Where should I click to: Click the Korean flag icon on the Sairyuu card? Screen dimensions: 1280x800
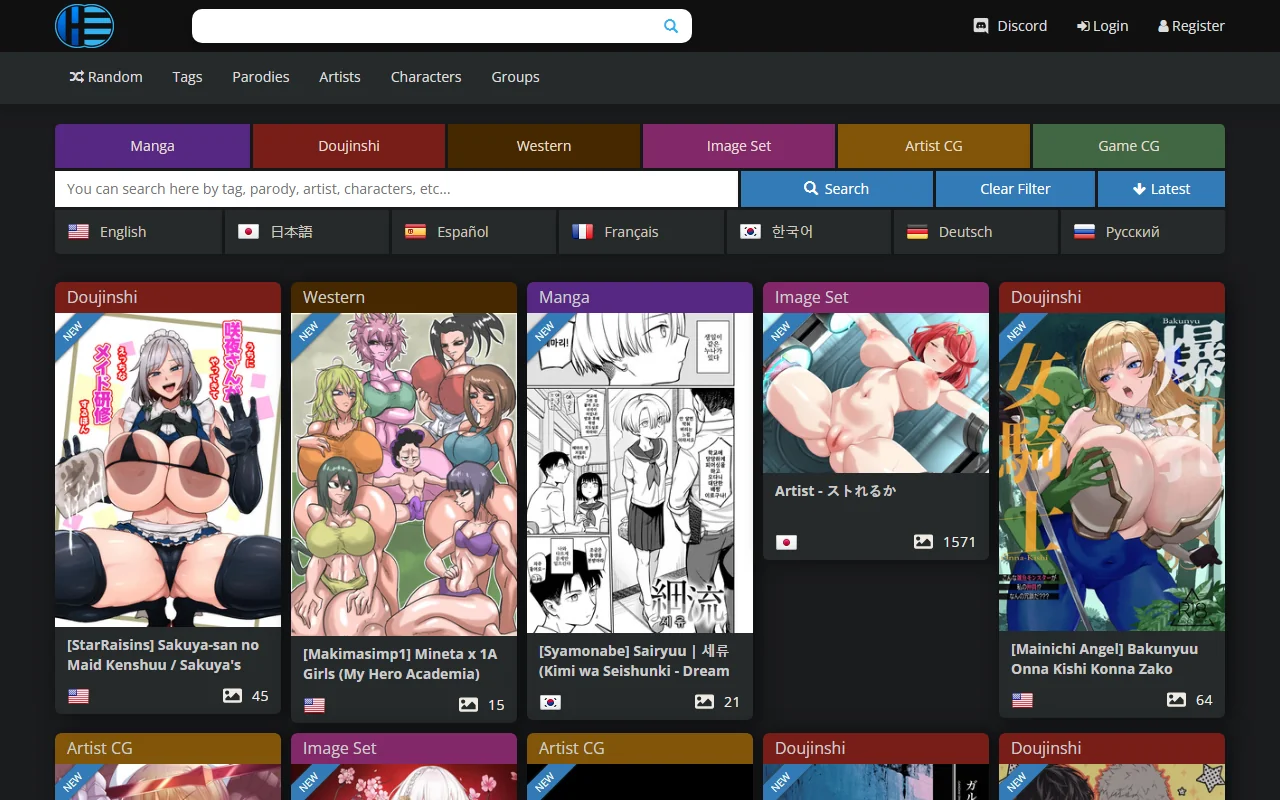tap(551, 702)
